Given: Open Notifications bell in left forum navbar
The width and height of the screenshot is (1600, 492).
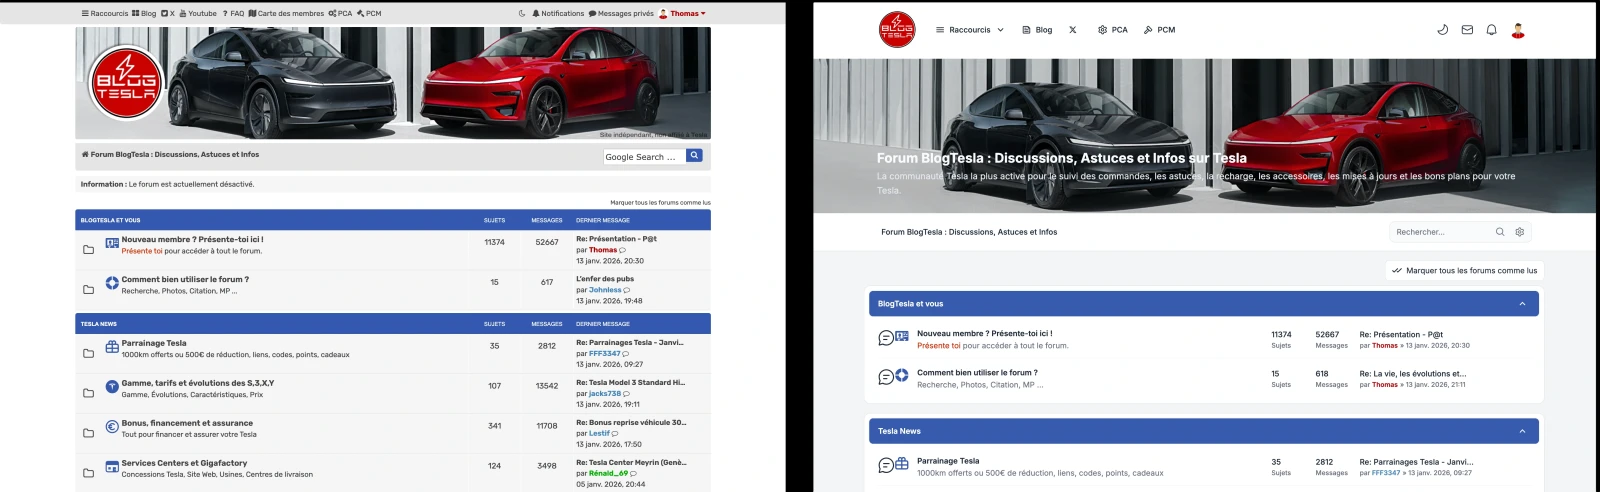Looking at the screenshot, I should 558,14.
